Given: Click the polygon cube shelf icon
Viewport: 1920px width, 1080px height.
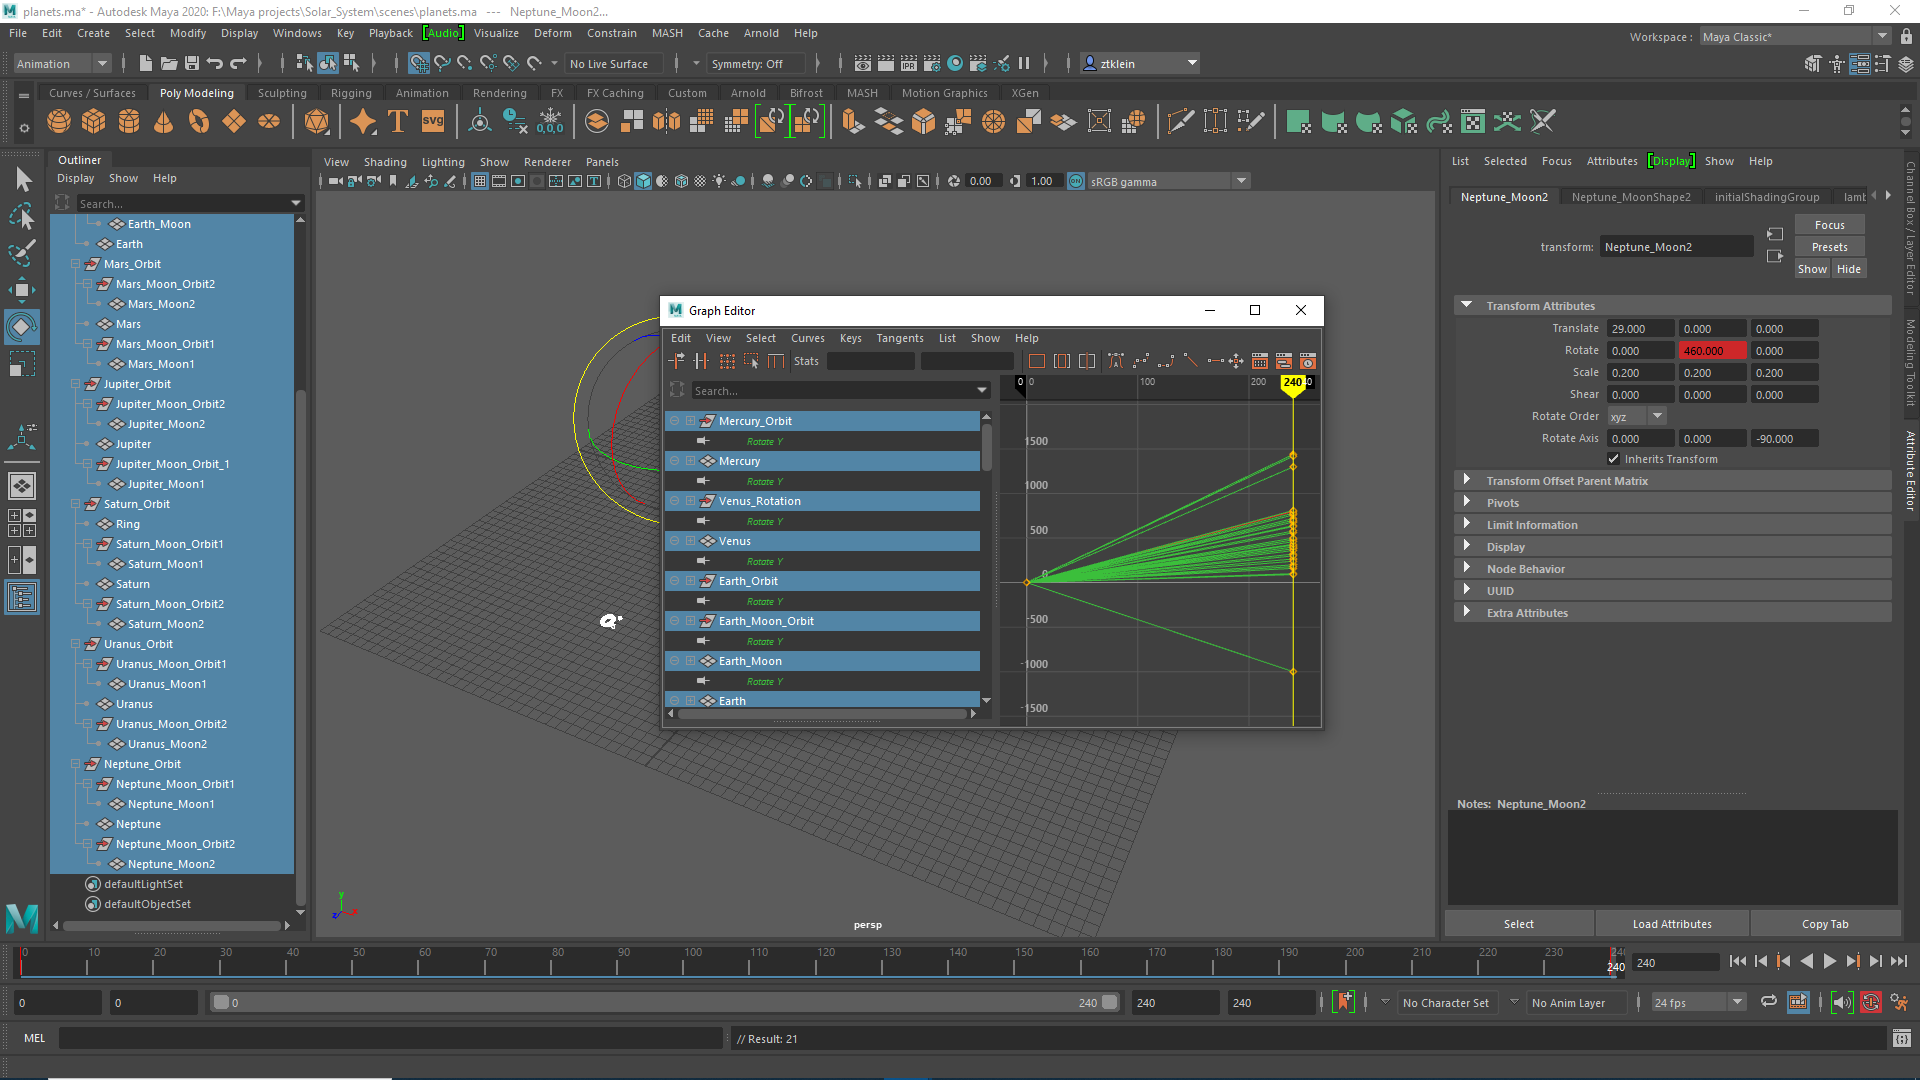Looking at the screenshot, I should tap(94, 122).
